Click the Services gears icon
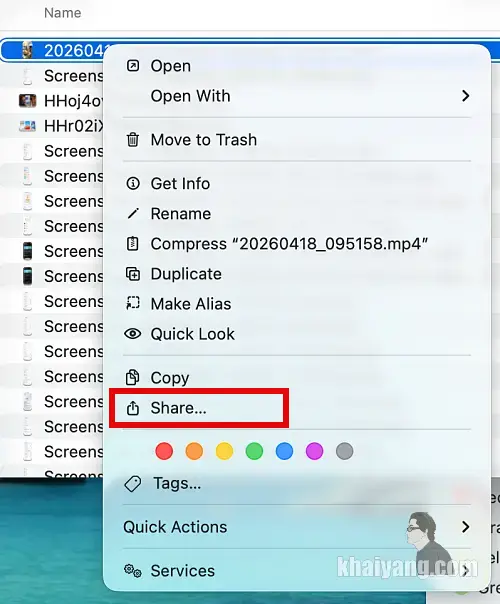The width and height of the screenshot is (500, 604). [x=133, y=570]
